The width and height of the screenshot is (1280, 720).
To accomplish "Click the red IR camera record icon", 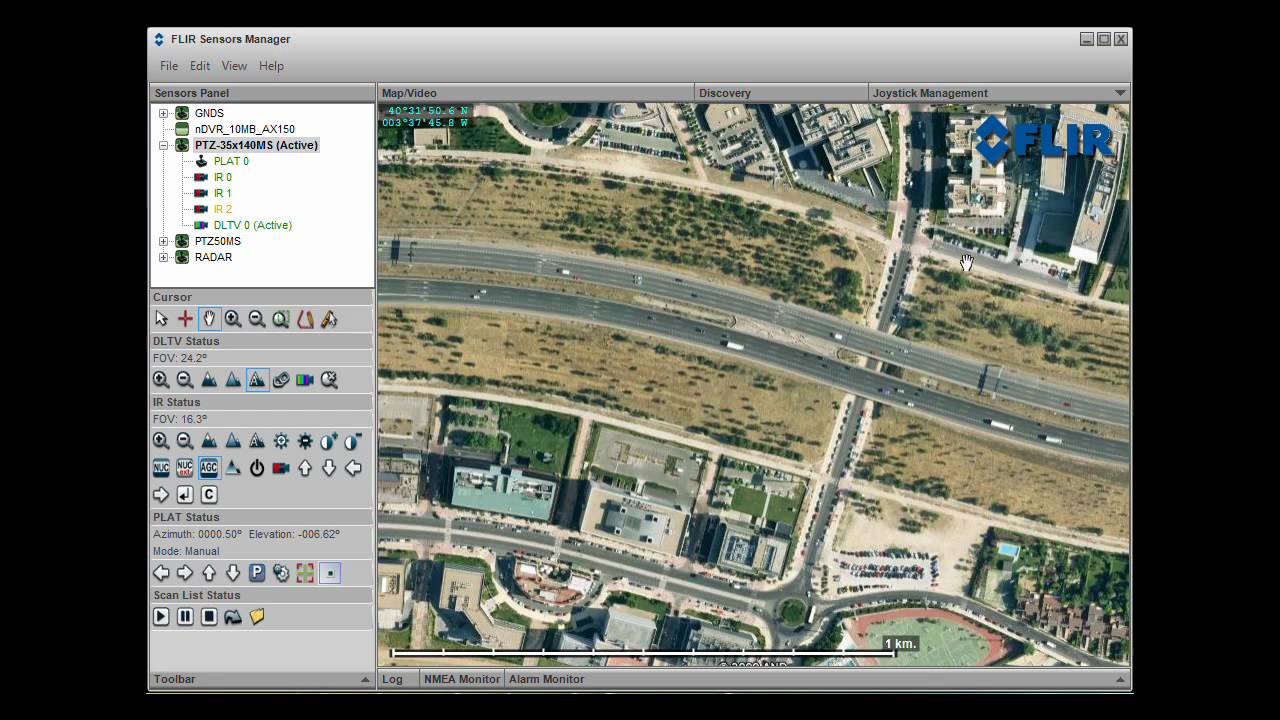I will click(x=281, y=468).
